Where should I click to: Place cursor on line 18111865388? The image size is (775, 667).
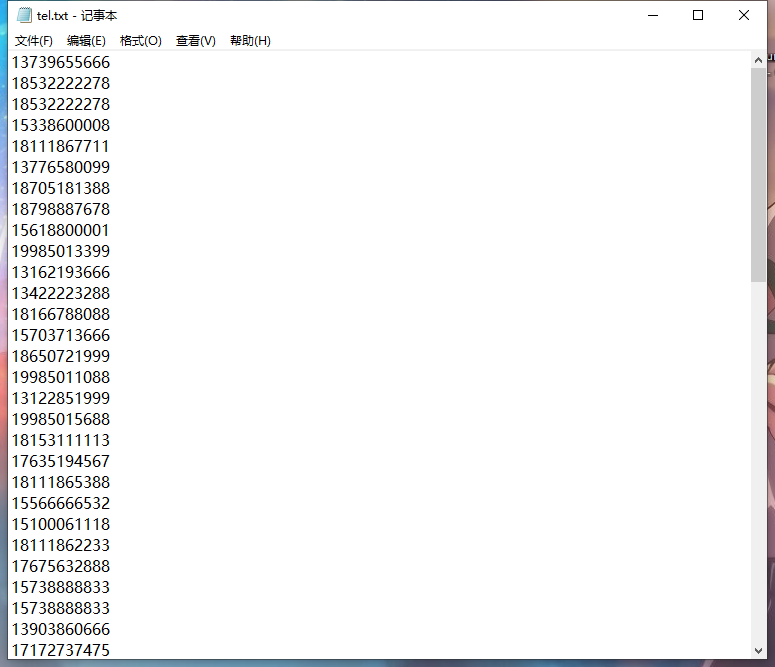61,483
